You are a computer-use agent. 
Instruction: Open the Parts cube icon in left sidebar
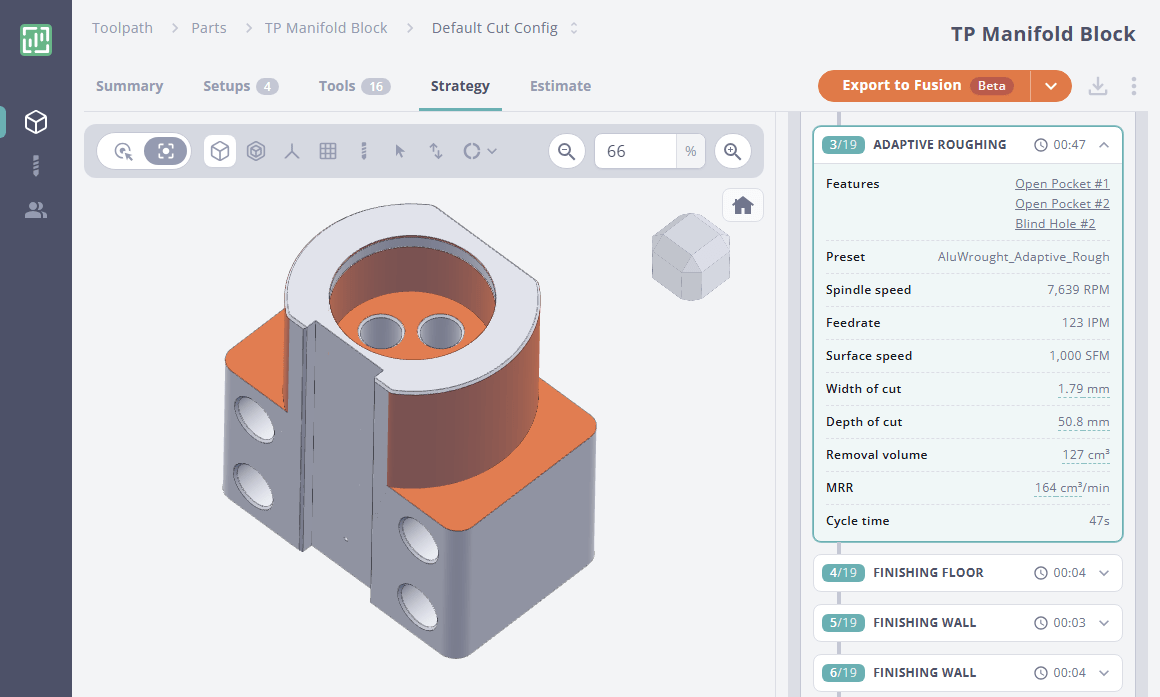click(x=35, y=121)
